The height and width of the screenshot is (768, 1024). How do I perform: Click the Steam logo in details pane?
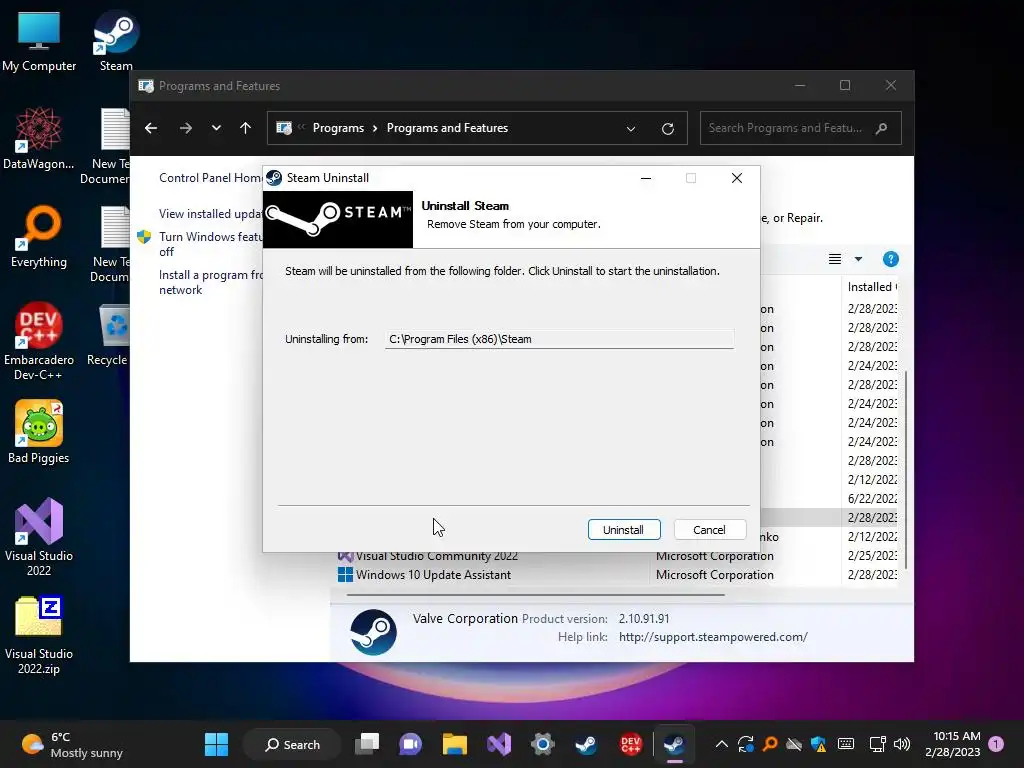(374, 632)
